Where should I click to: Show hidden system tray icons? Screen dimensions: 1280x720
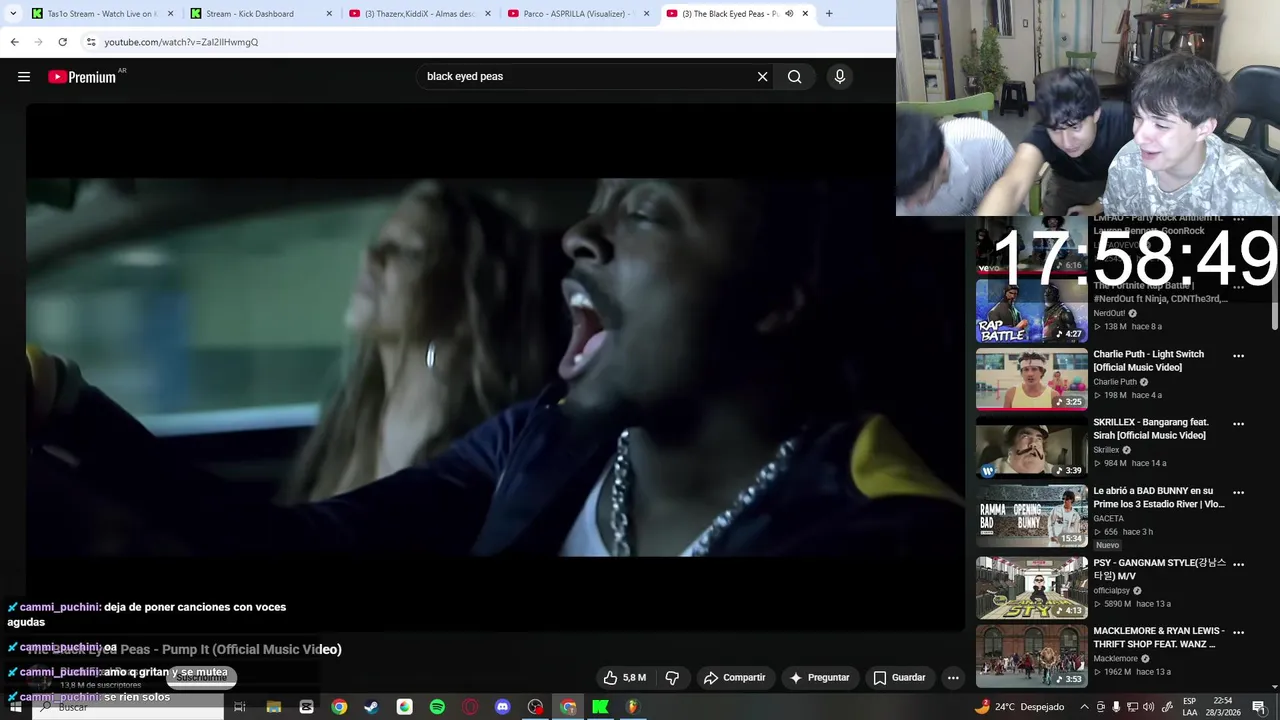click(x=1084, y=707)
